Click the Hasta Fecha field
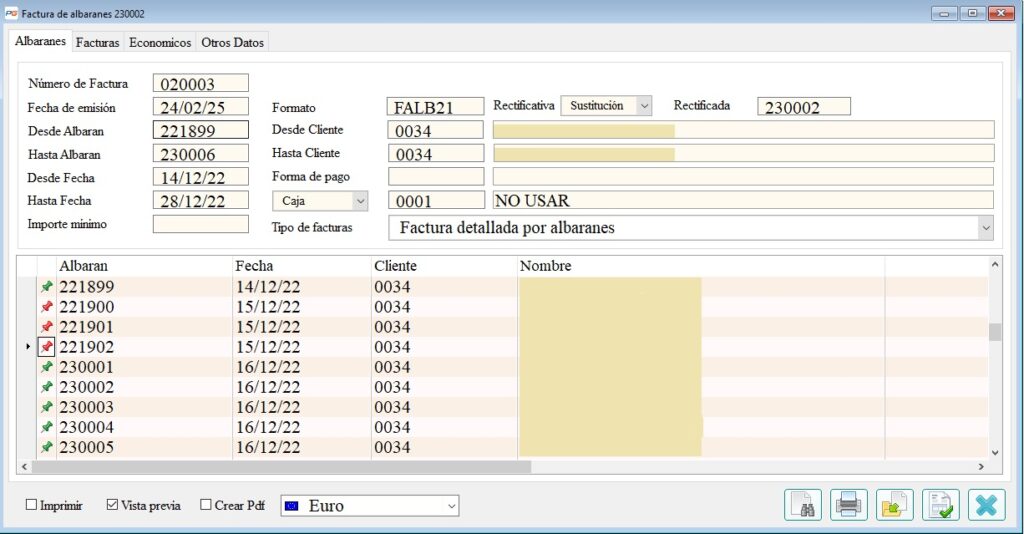This screenshot has height=534, width=1024. [x=200, y=200]
